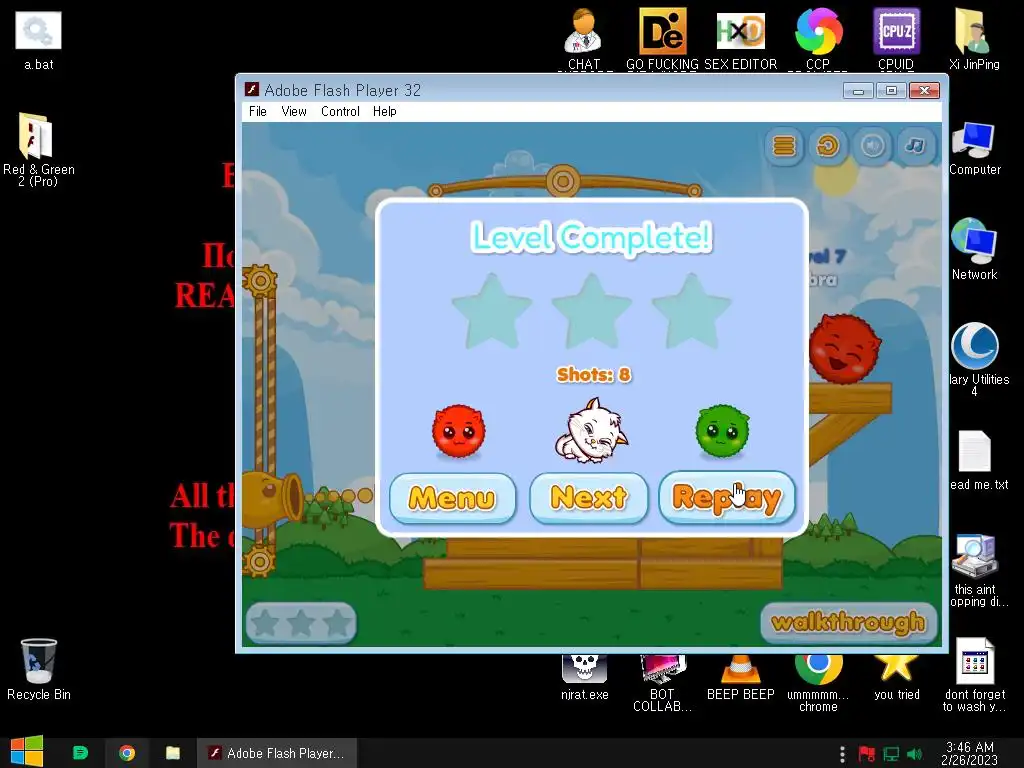Click the Level Complete! heading

[591, 236]
